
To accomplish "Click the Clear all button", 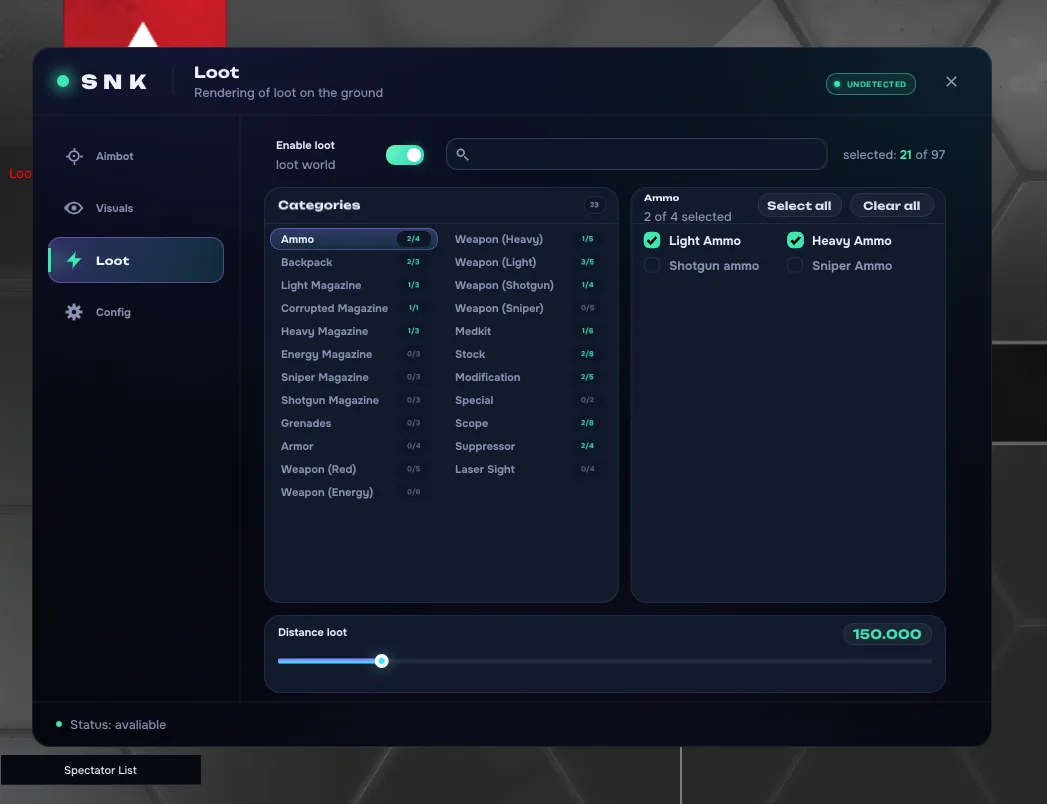I will tap(891, 206).
